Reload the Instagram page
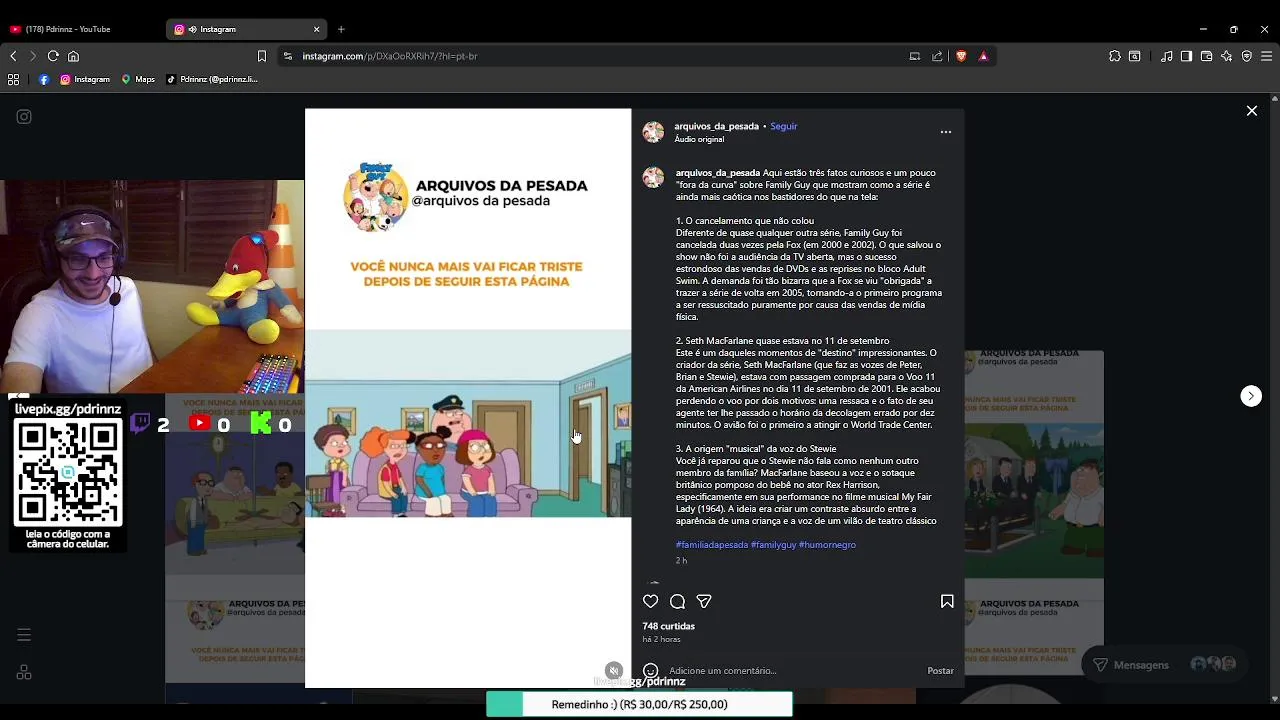Image resolution: width=1280 pixels, height=720 pixels. (53, 56)
